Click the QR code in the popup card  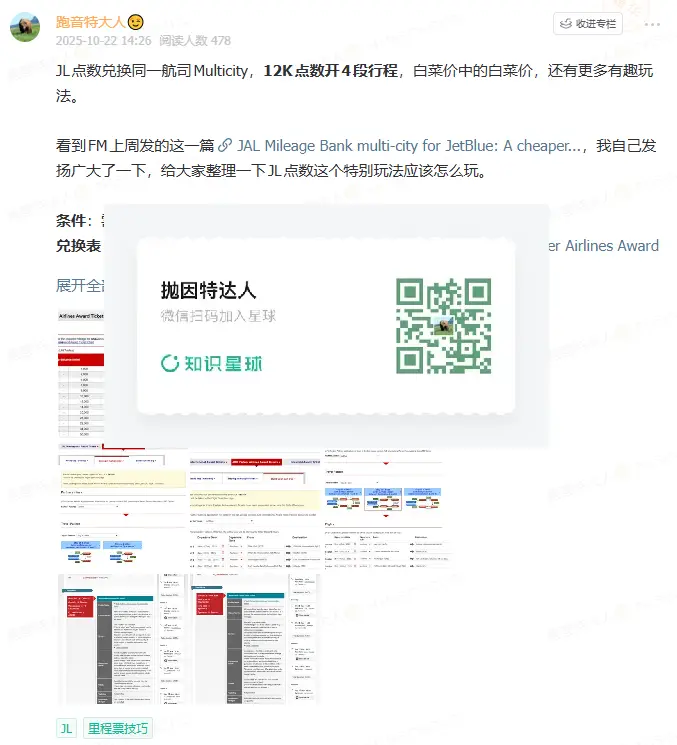pyautogui.click(x=443, y=326)
